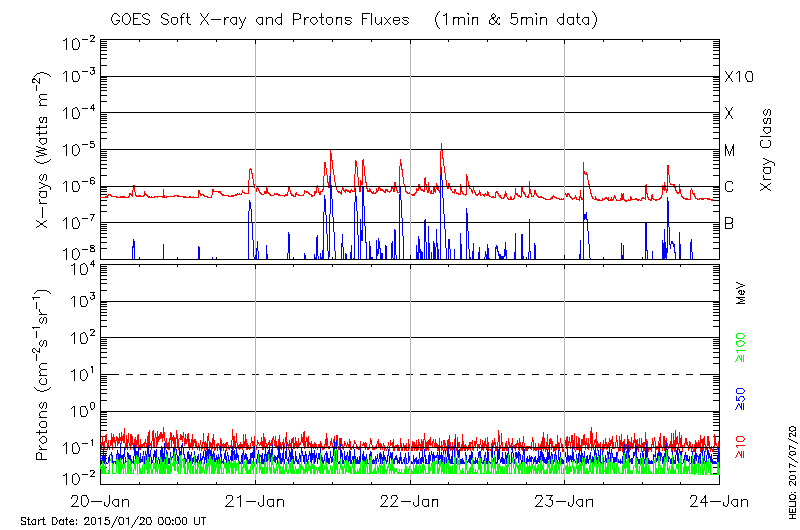Click the tallest red X-ray peak after 22-Jan
This screenshot has height=530, width=800.
[441, 145]
